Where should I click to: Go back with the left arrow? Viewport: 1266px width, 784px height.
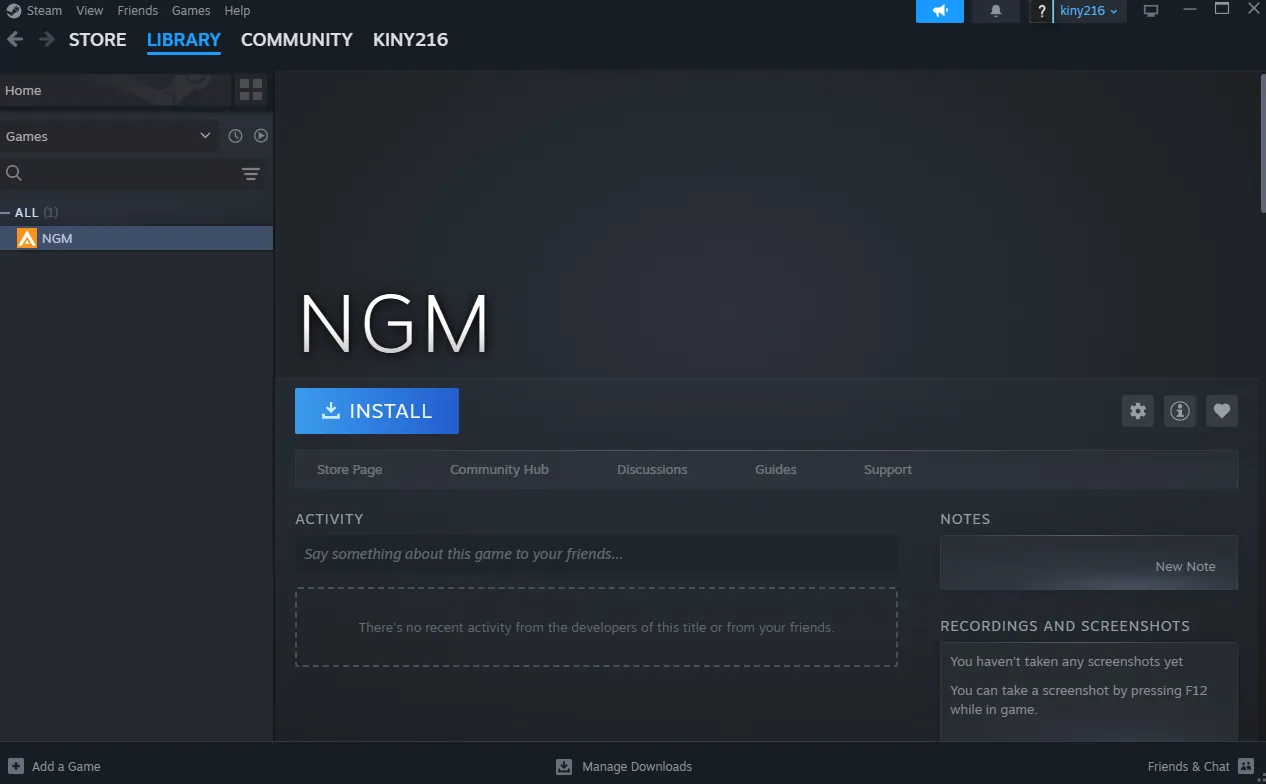15,39
